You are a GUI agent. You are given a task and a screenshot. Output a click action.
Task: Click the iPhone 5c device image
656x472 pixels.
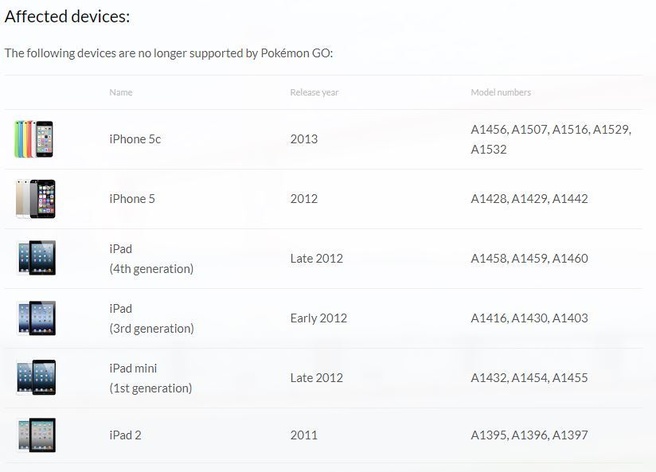click(x=34, y=139)
